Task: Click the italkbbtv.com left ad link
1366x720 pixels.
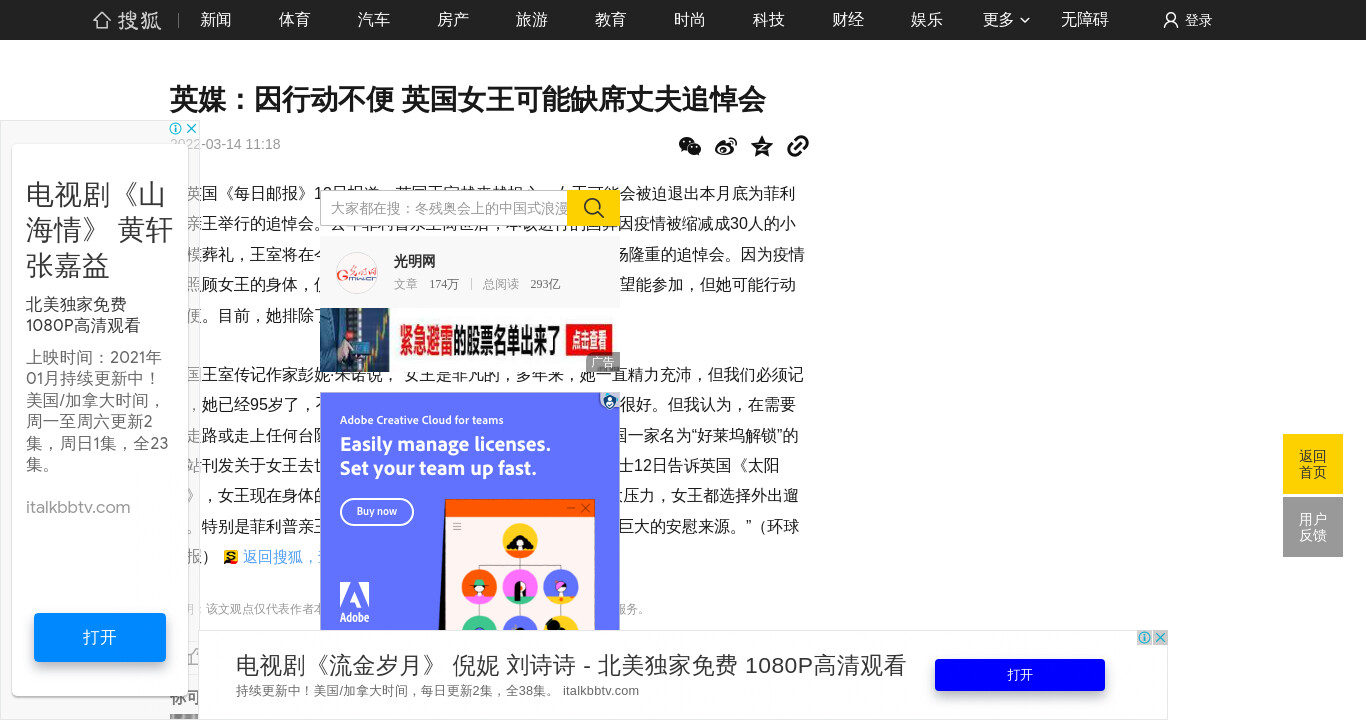Action: click(78, 507)
